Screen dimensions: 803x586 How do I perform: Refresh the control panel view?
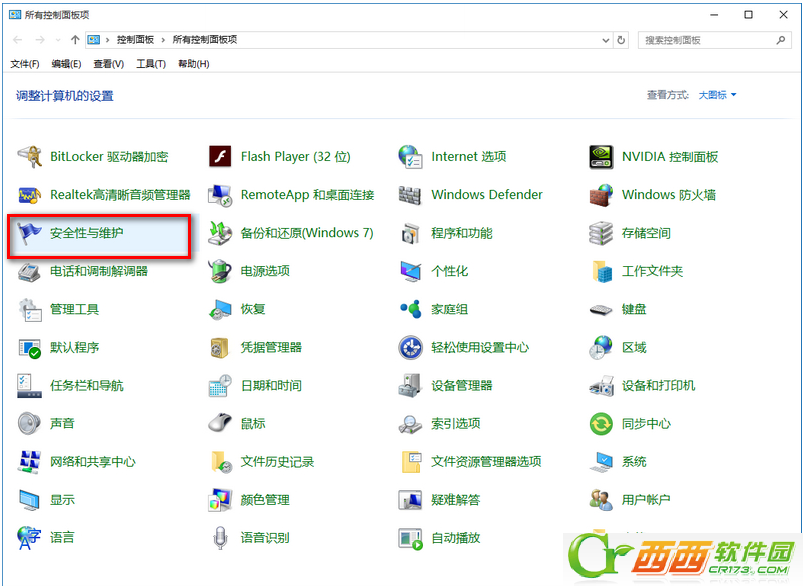point(621,40)
